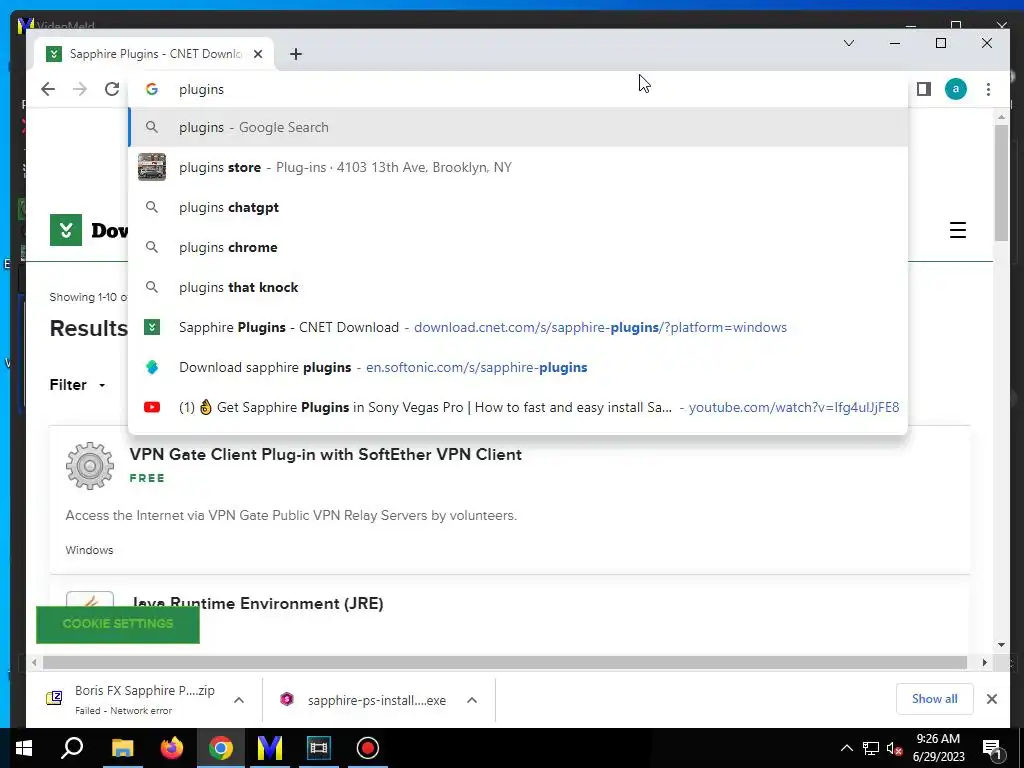Viewport: 1024px width, 768px height.
Task: Click the scroll right arrow
Action: tap(985, 662)
